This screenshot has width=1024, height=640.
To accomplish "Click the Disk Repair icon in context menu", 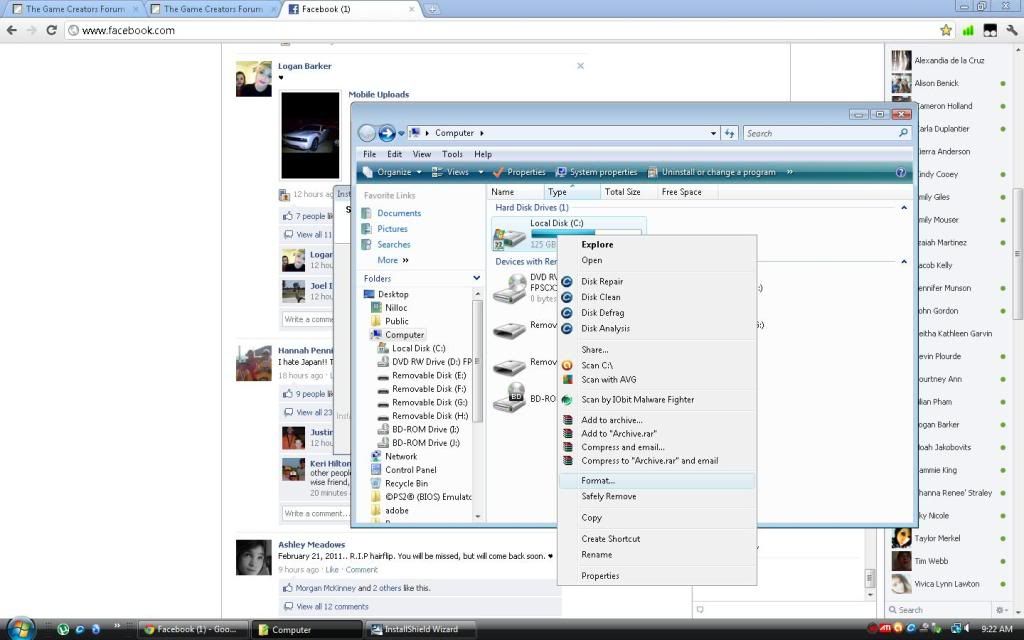I will [567, 281].
